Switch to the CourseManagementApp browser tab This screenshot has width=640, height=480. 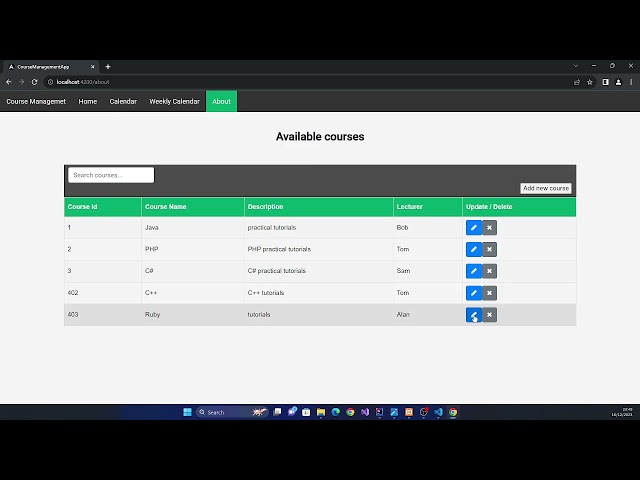pyautogui.click(x=51, y=67)
